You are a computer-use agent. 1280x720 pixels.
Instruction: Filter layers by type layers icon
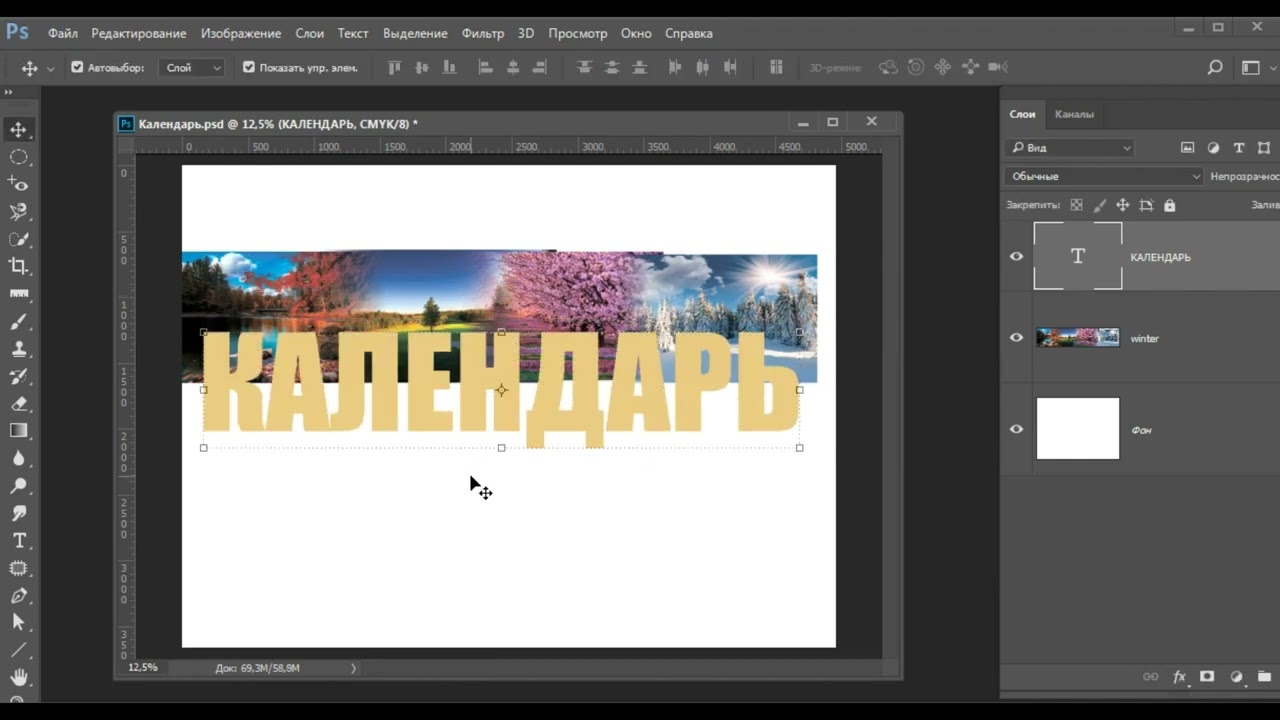[x=1239, y=147]
